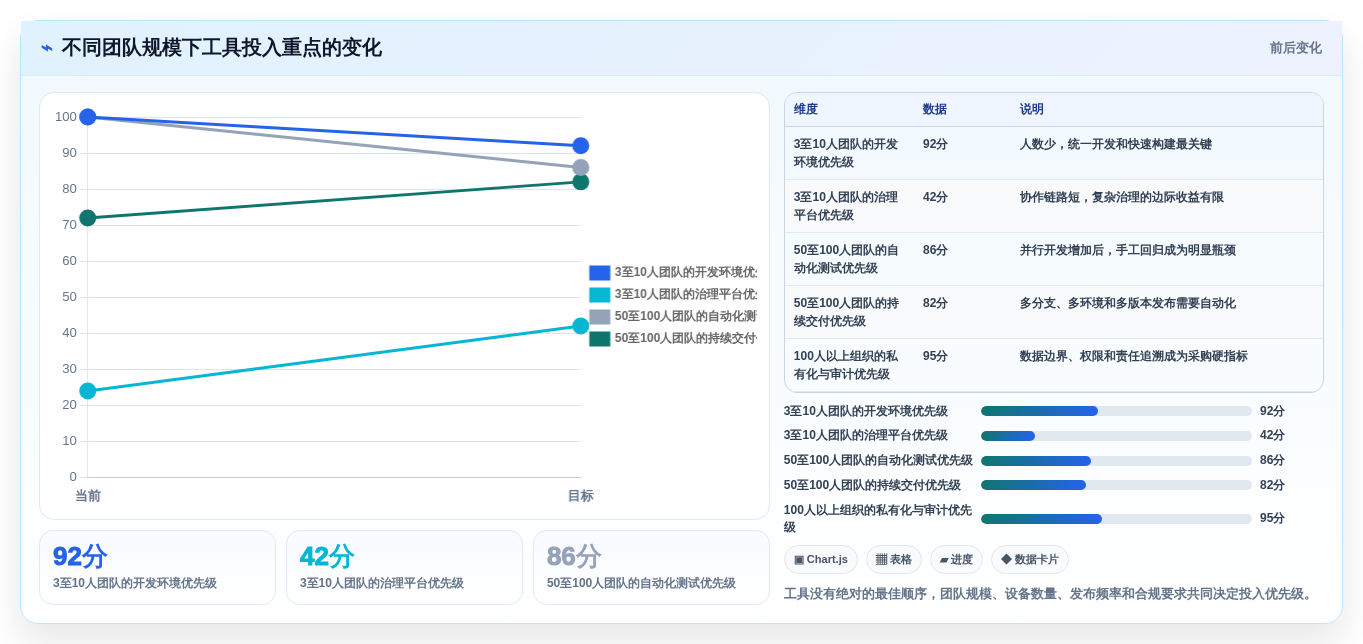Click the lightning icon beside the title
The width and height of the screenshot is (1363, 644).
tap(47, 48)
